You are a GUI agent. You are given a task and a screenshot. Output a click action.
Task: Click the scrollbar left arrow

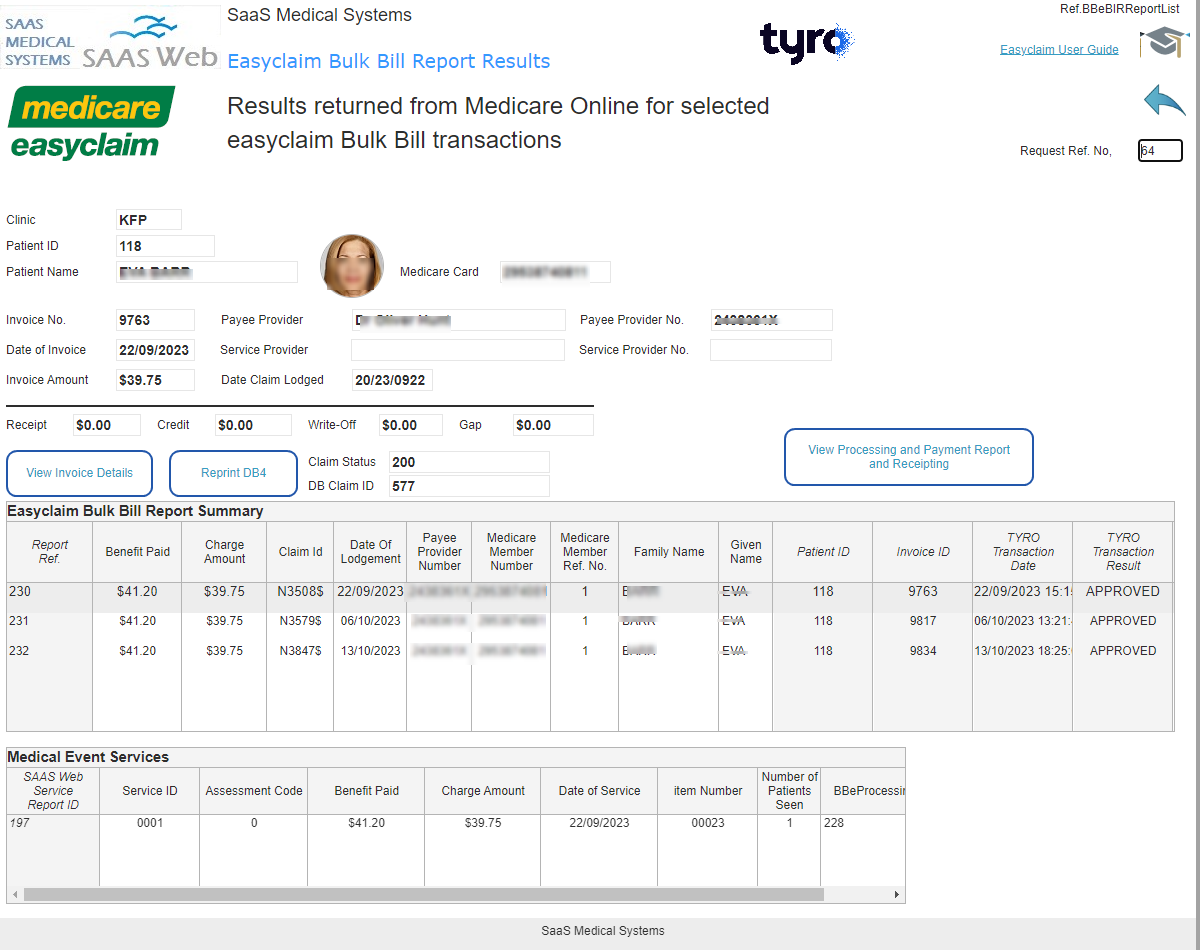[x=15, y=894]
